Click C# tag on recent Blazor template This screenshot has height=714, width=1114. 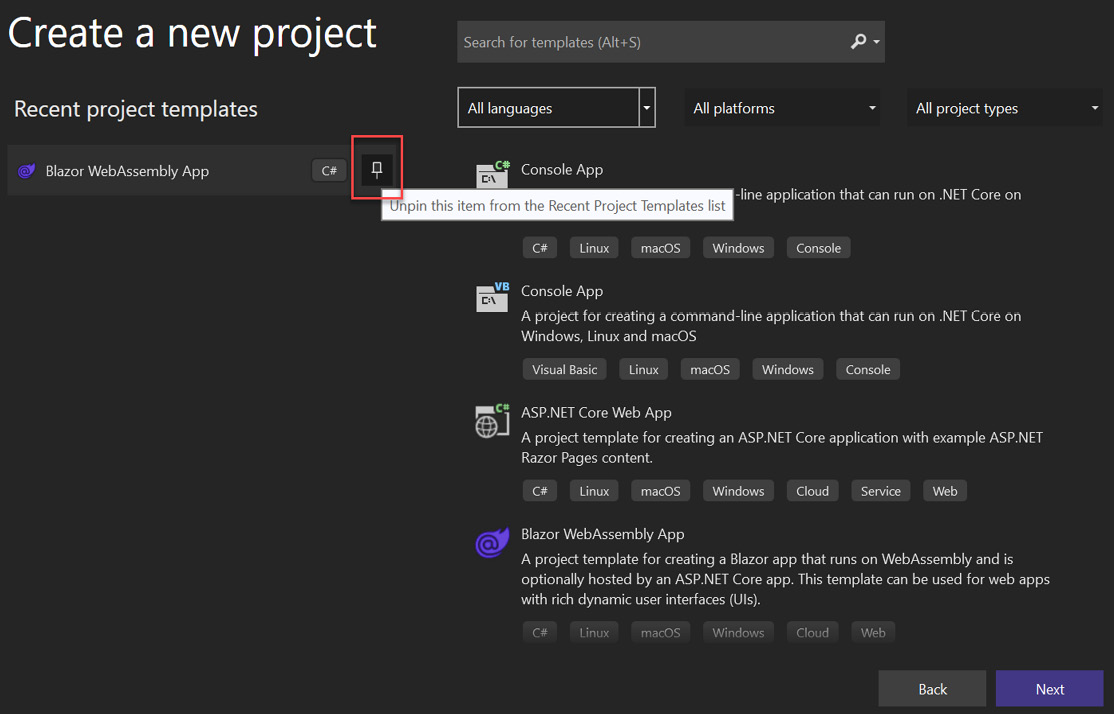click(x=329, y=171)
